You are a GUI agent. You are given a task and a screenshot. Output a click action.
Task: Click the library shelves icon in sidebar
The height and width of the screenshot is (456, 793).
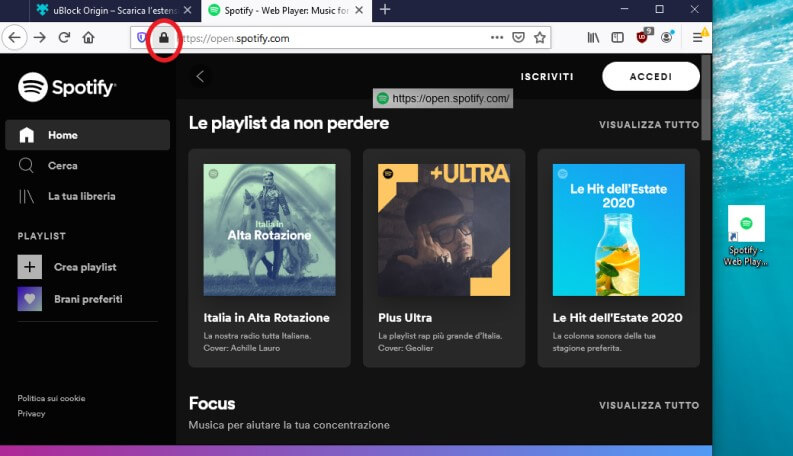tap(26, 196)
